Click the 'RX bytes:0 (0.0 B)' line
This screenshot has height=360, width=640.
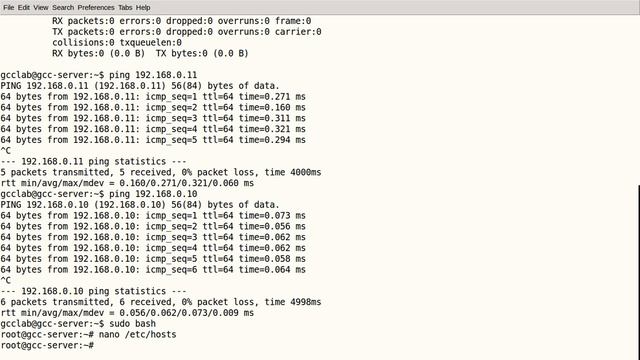coord(150,53)
